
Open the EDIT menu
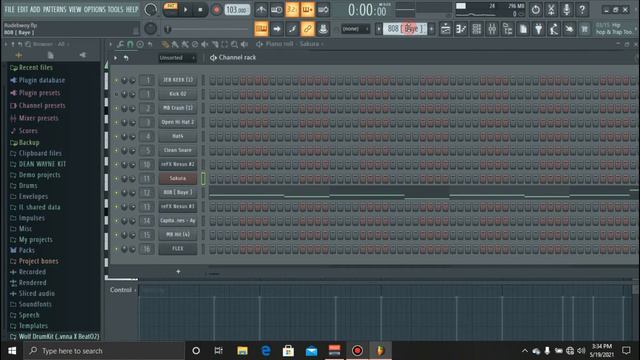point(22,9)
